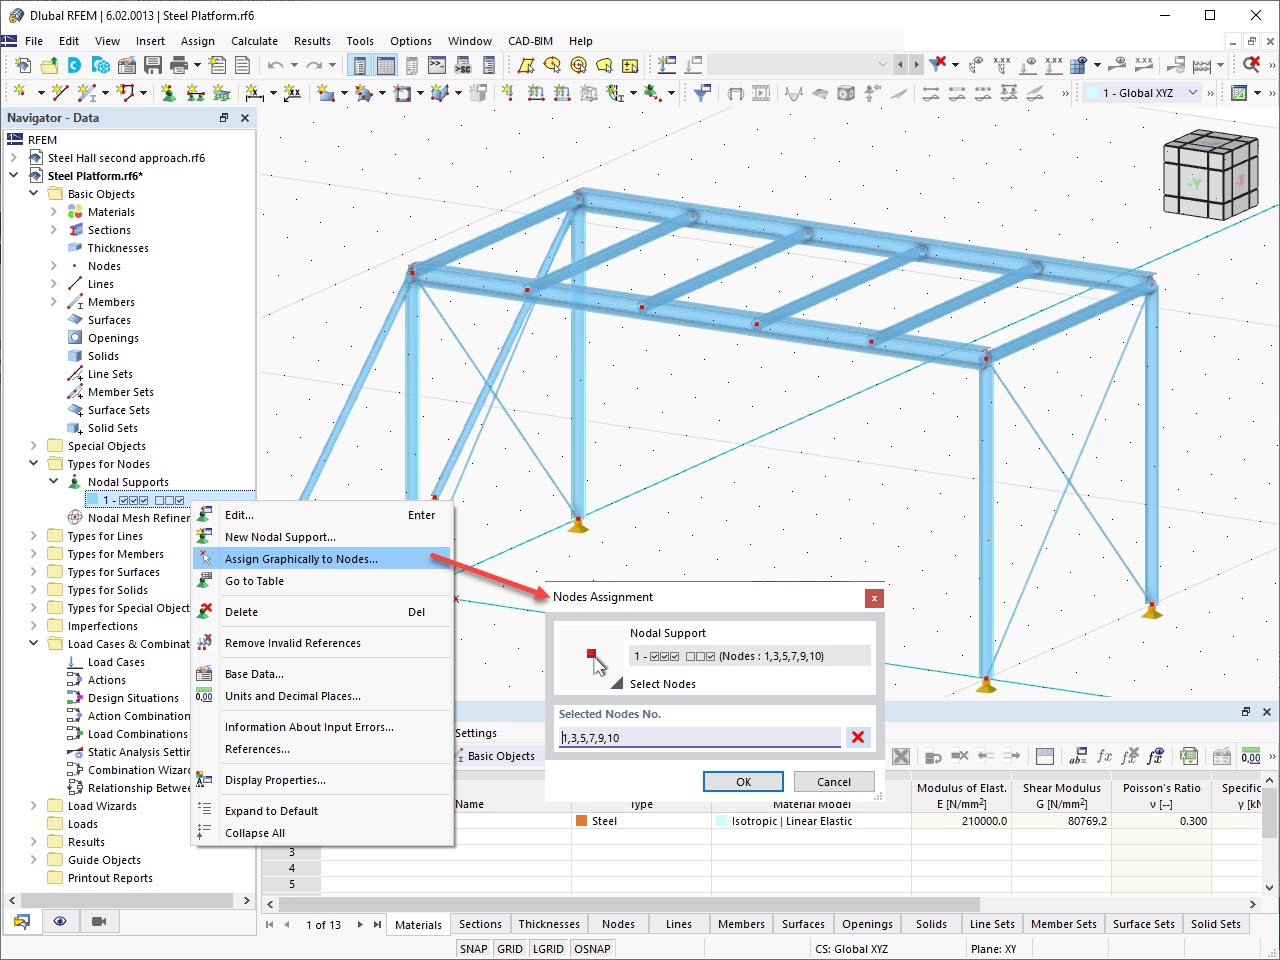Toggle LGRID in the status bar
The height and width of the screenshot is (960, 1280).
[x=548, y=949]
